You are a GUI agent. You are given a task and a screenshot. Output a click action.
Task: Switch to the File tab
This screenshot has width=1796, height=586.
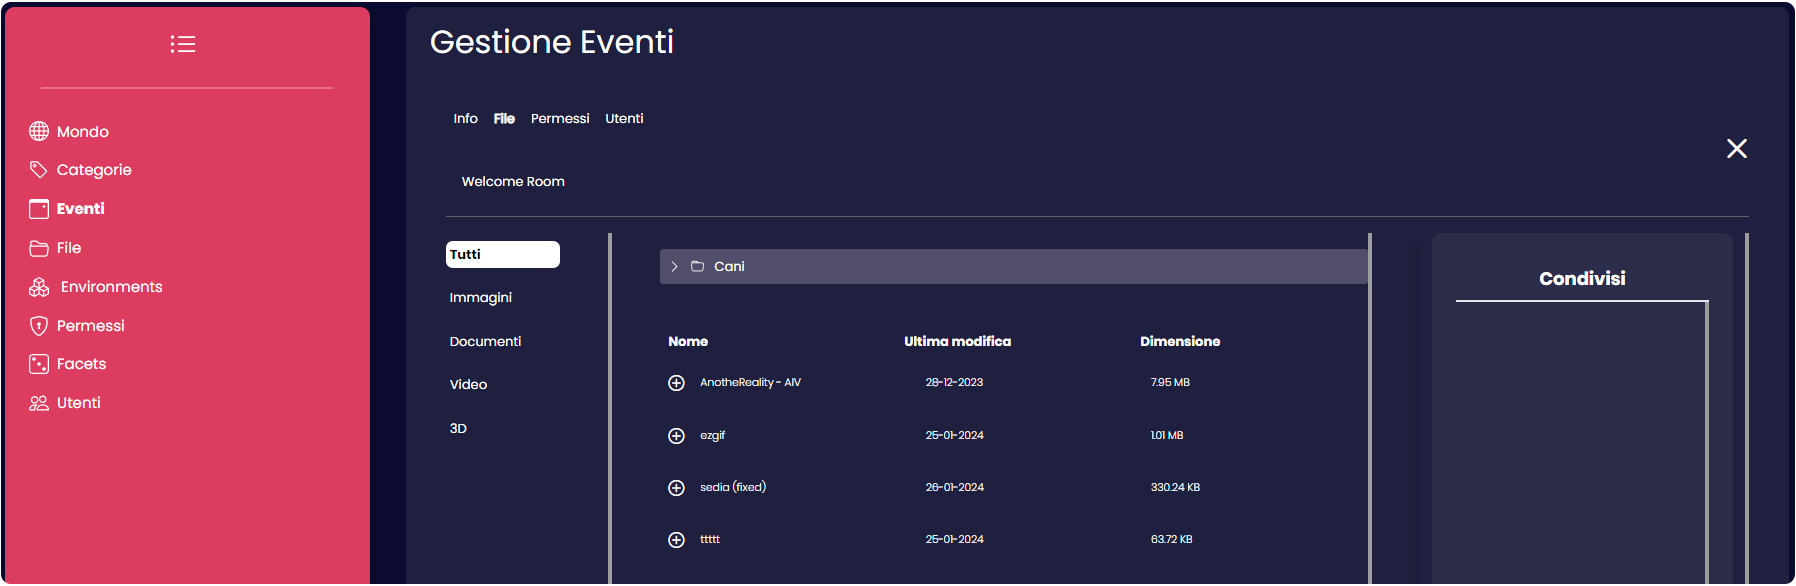504,118
